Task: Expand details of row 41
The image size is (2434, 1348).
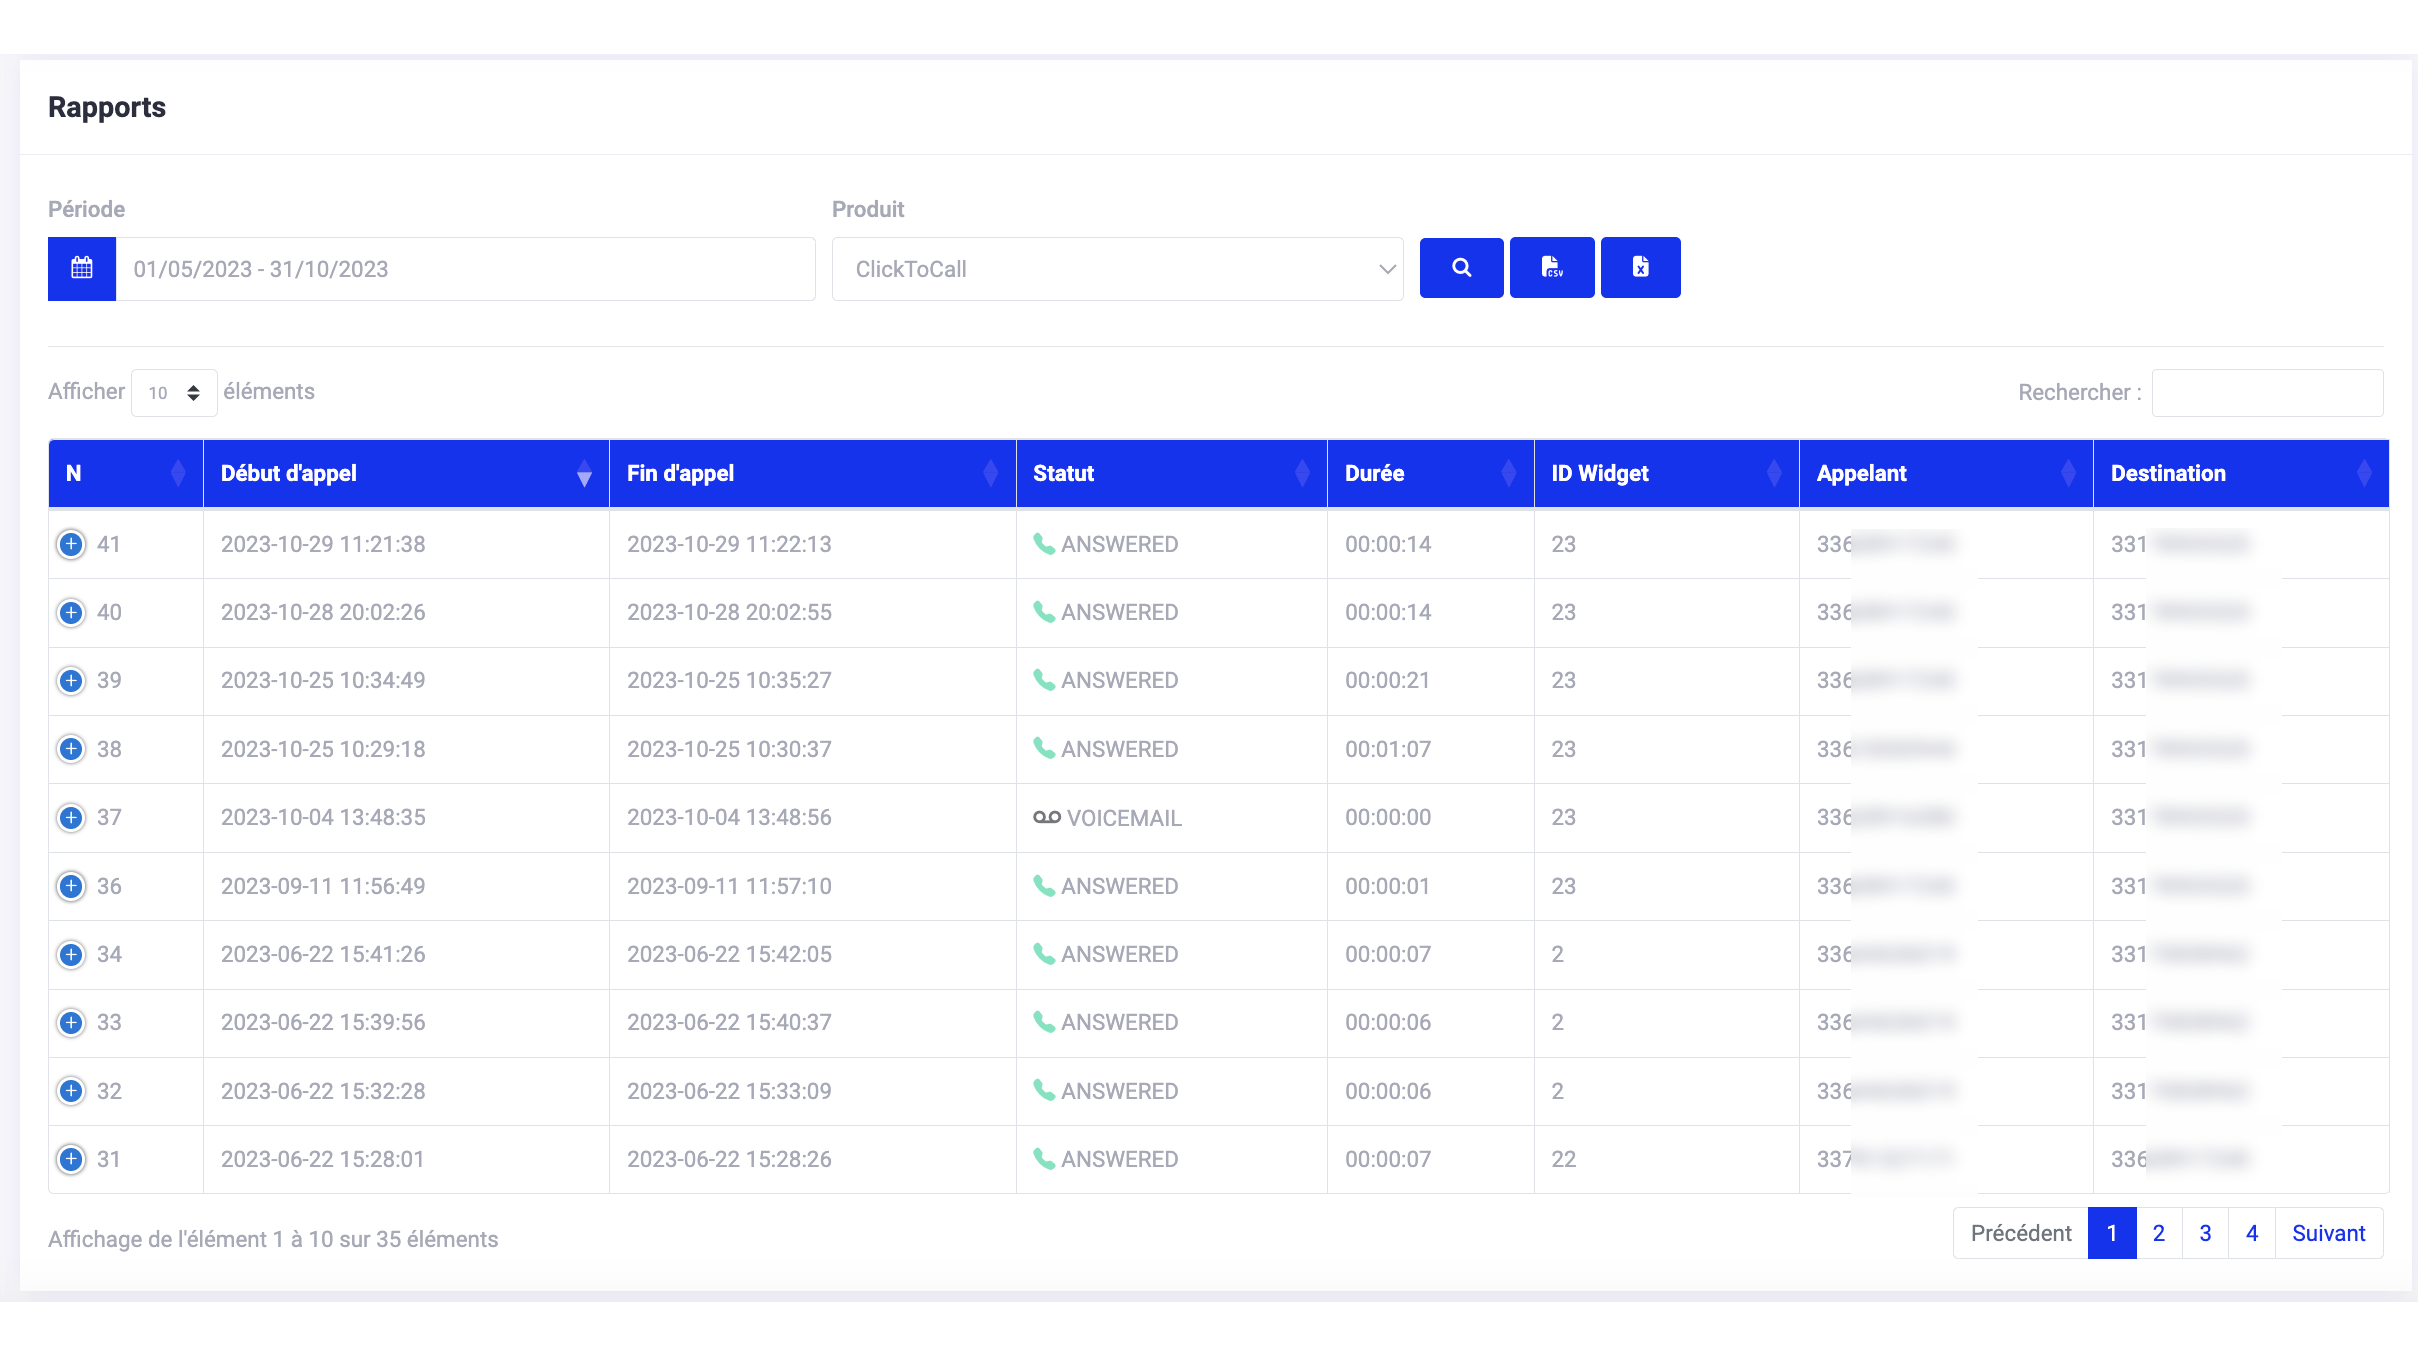Action: pos(71,544)
